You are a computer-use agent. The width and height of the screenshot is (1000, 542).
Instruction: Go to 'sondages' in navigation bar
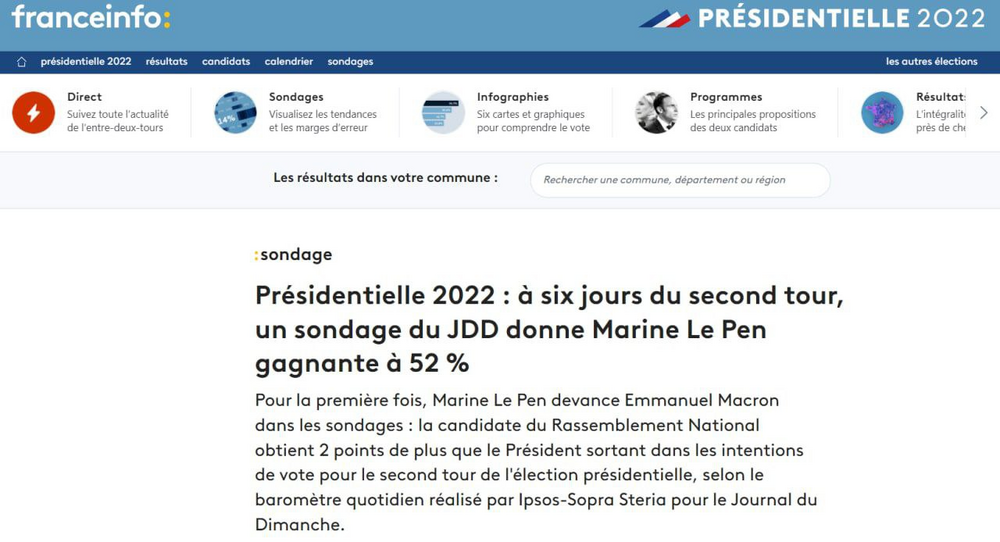[350, 62]
